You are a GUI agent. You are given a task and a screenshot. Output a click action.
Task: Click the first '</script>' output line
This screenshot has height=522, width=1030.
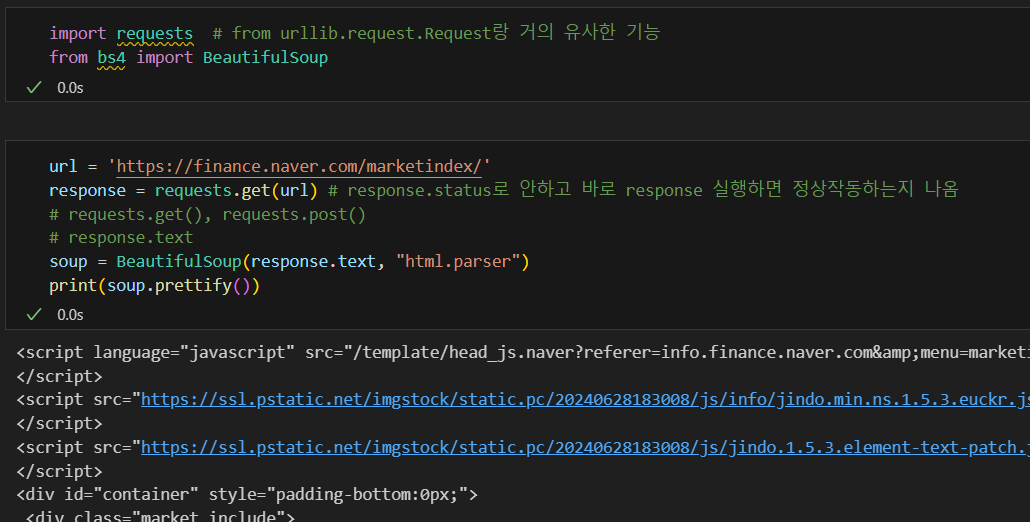pos(60,376)
